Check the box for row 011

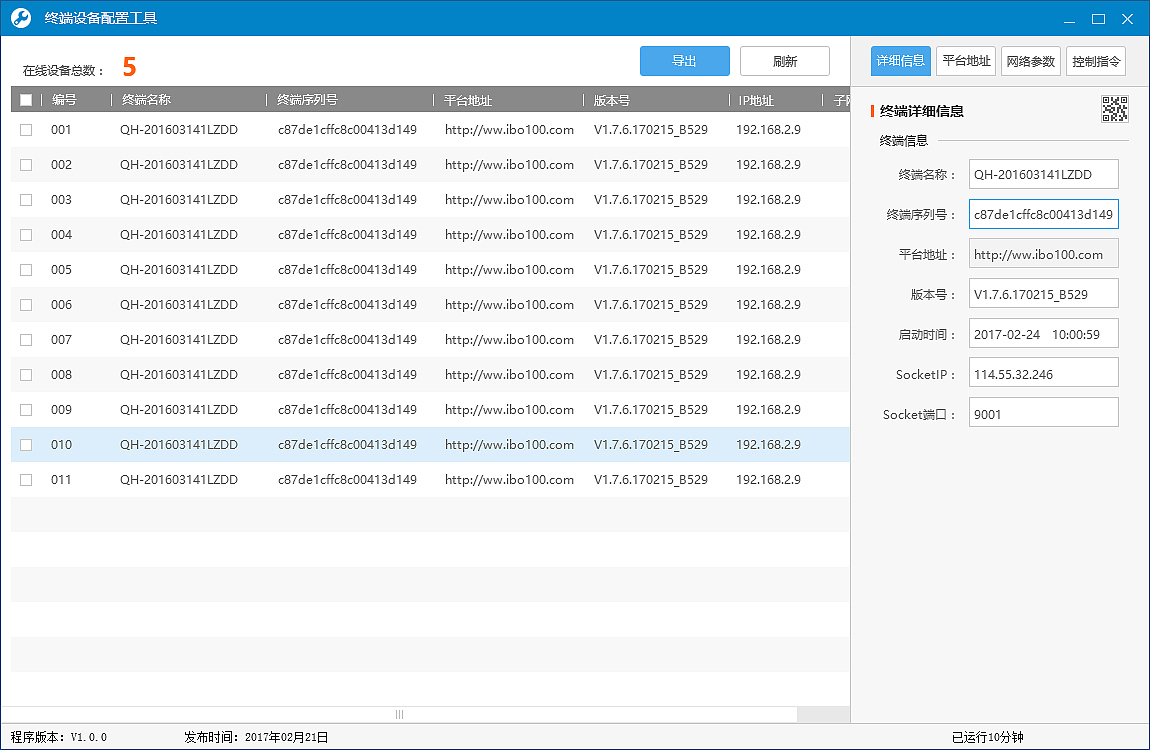pyautogui.click(x=26, y=479)
